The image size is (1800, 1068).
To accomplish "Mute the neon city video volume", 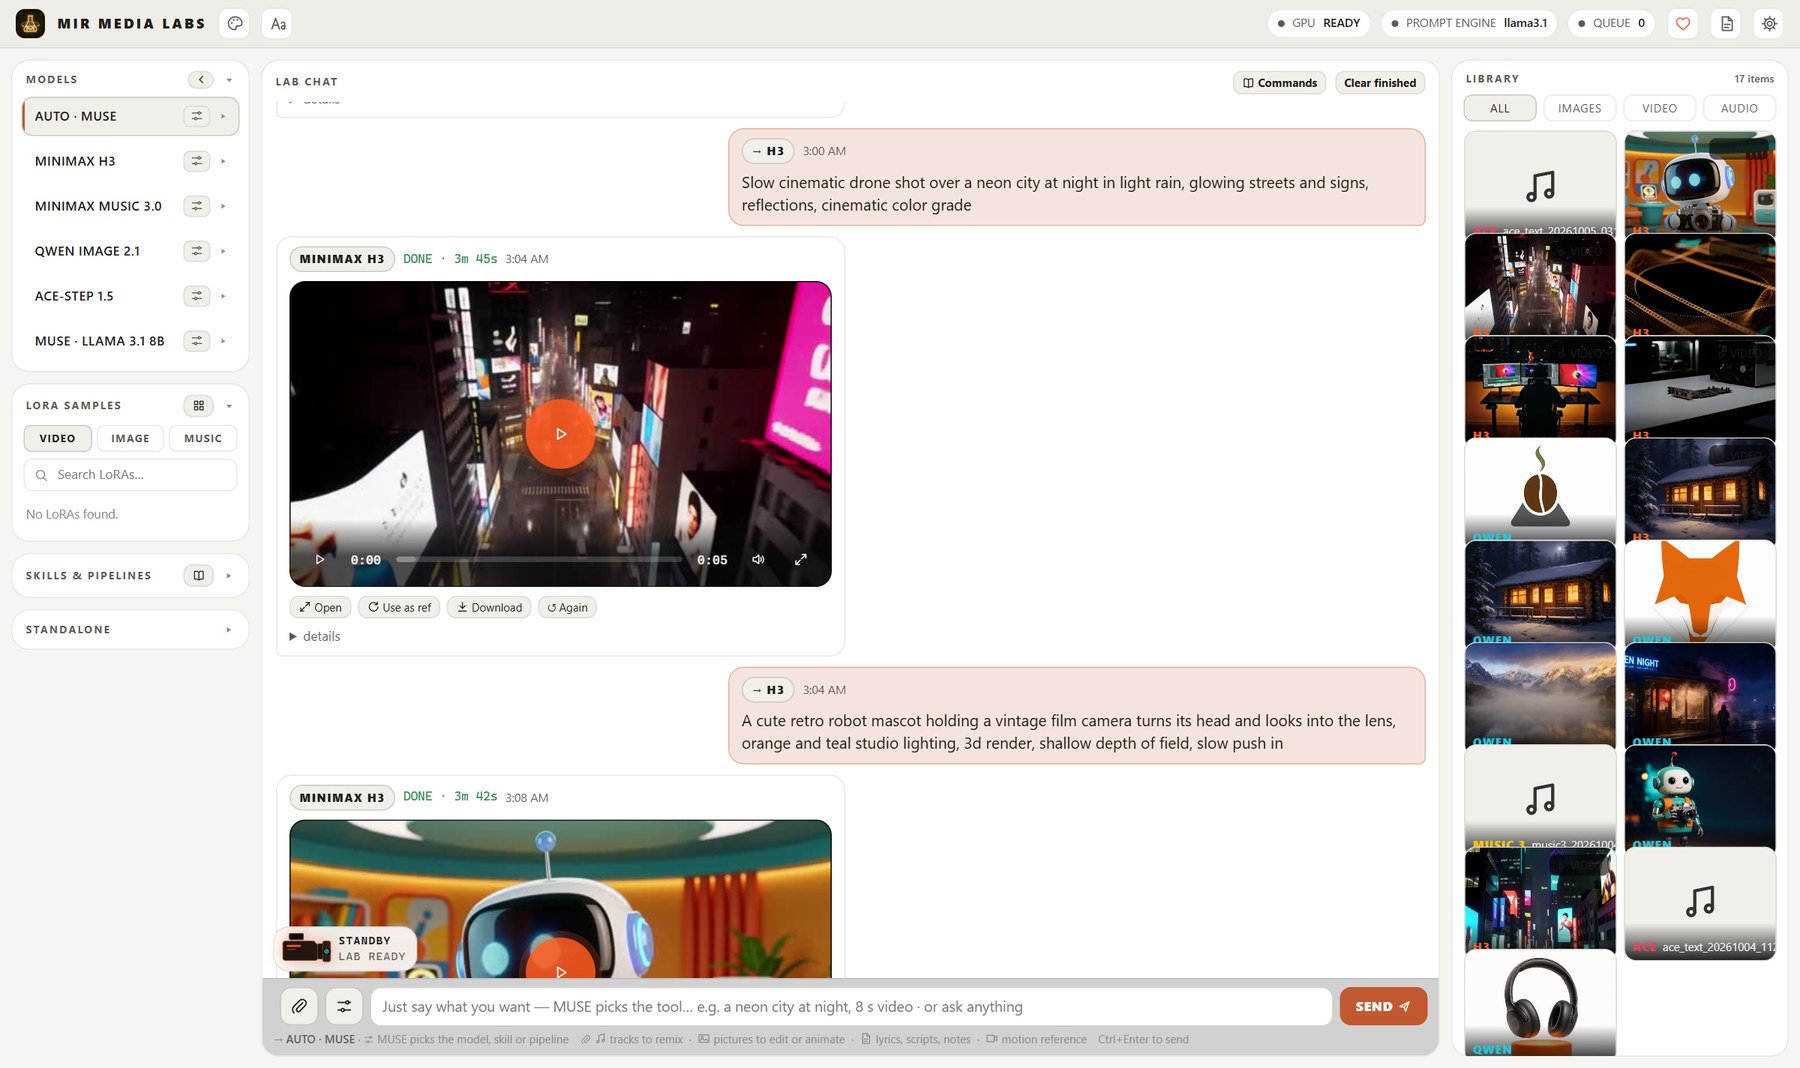I will pyautogui.click(x=758, y=560).
